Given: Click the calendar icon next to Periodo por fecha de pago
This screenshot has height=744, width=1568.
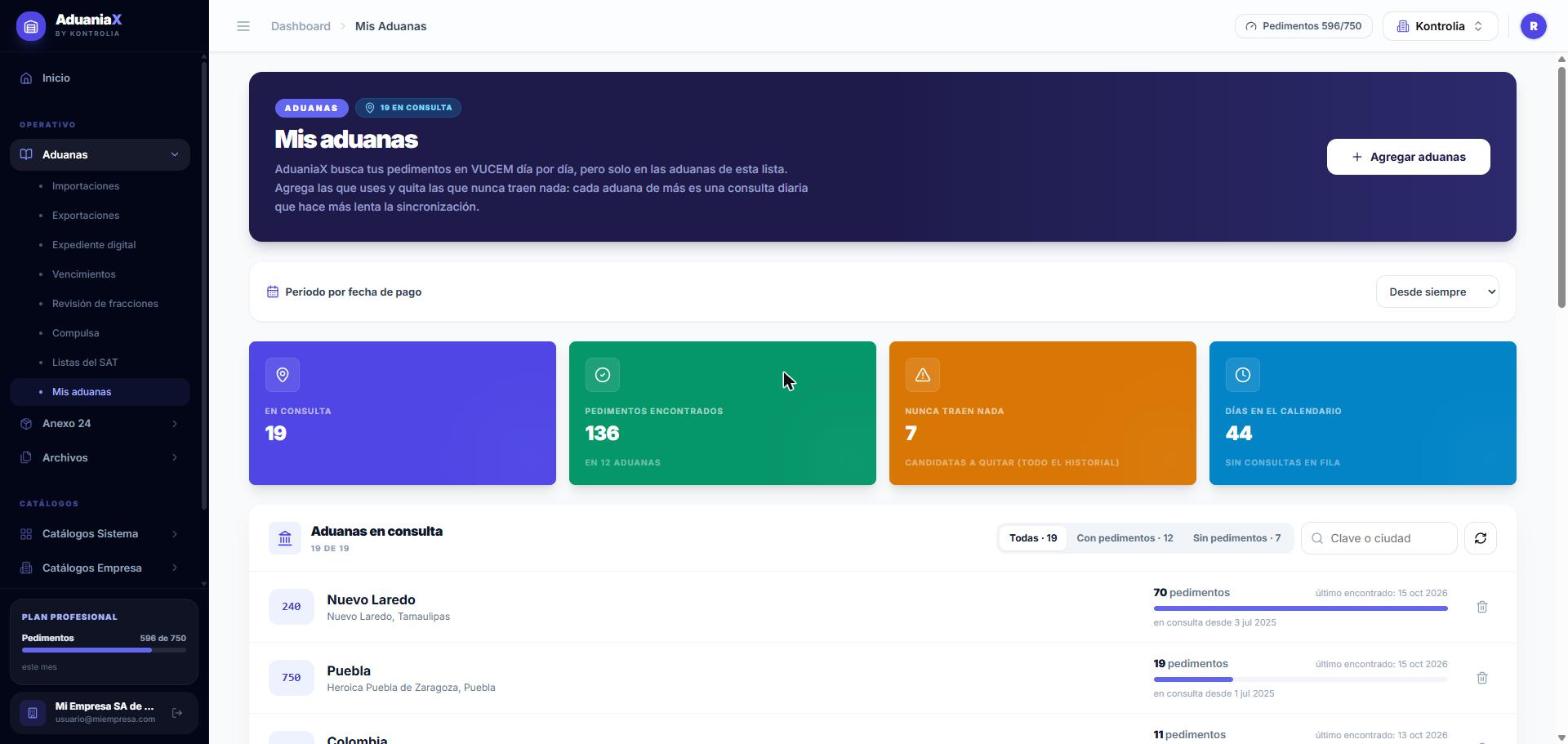Looking at the screenshot, I should pos(272,292).
